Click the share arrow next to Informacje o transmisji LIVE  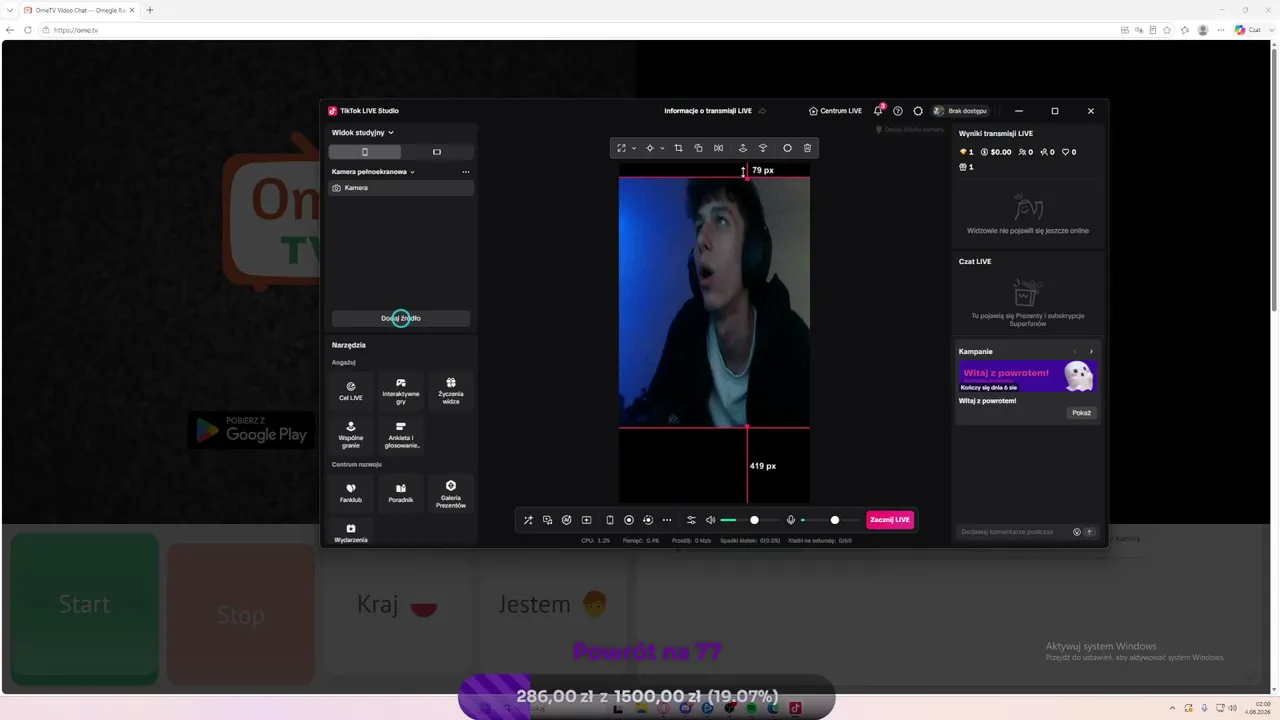(x=762, y=111)
